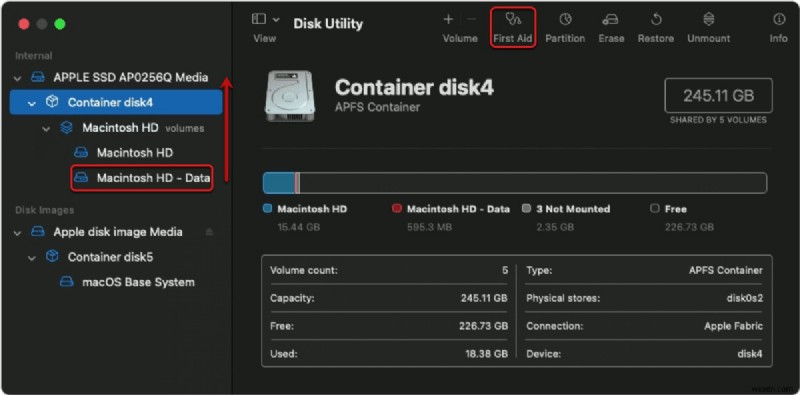Click the First Aid stethoscope icon
Viewport: 800px width, 395px height.
[513, 19]
